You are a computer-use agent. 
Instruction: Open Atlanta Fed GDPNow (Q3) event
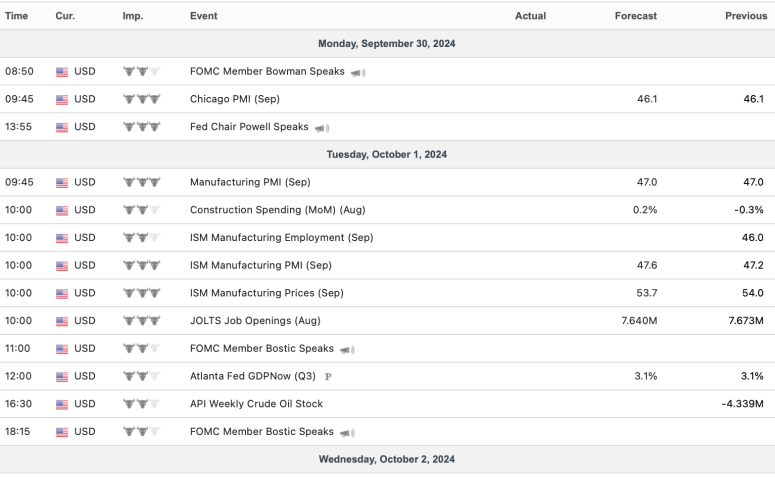click(253, 376)
